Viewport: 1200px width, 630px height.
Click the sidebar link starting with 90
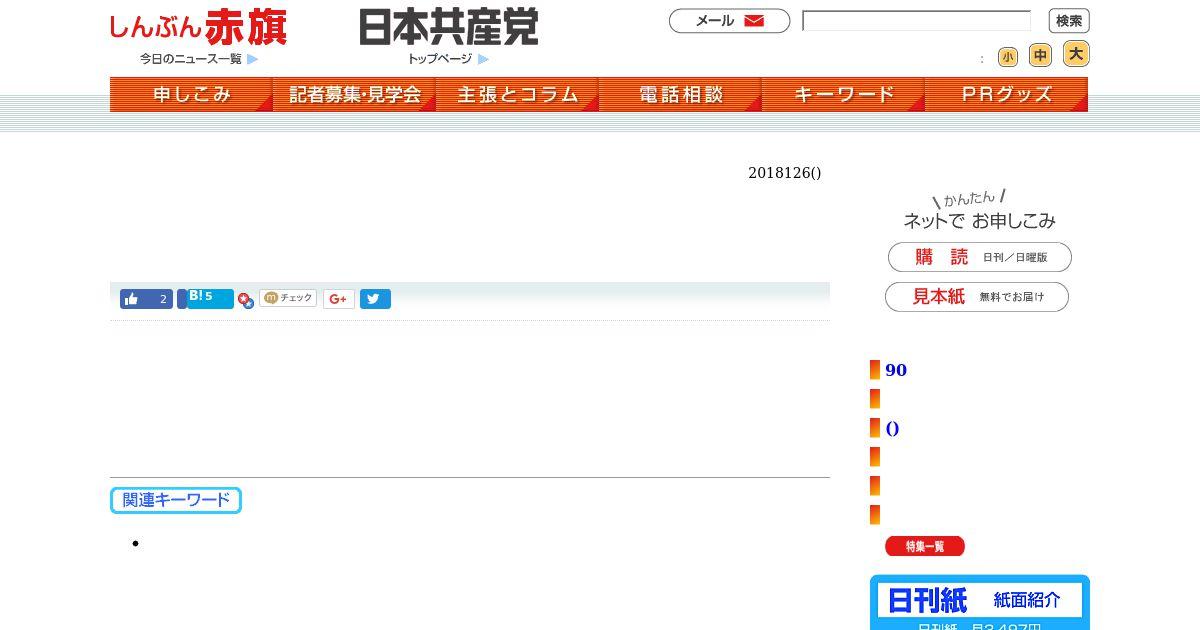896,370
